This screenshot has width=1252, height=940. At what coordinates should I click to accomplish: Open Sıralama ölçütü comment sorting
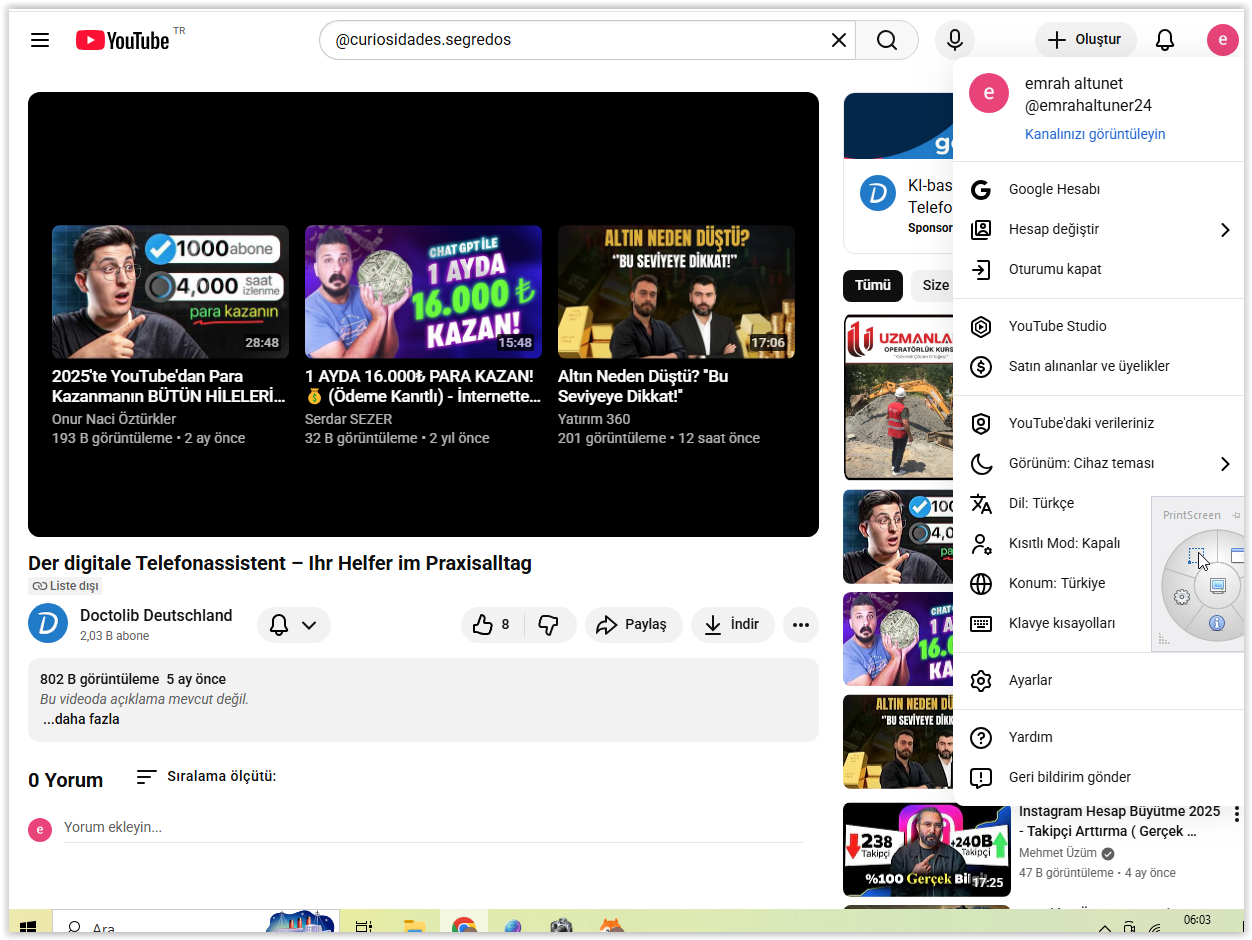click(x=206, y=776)
